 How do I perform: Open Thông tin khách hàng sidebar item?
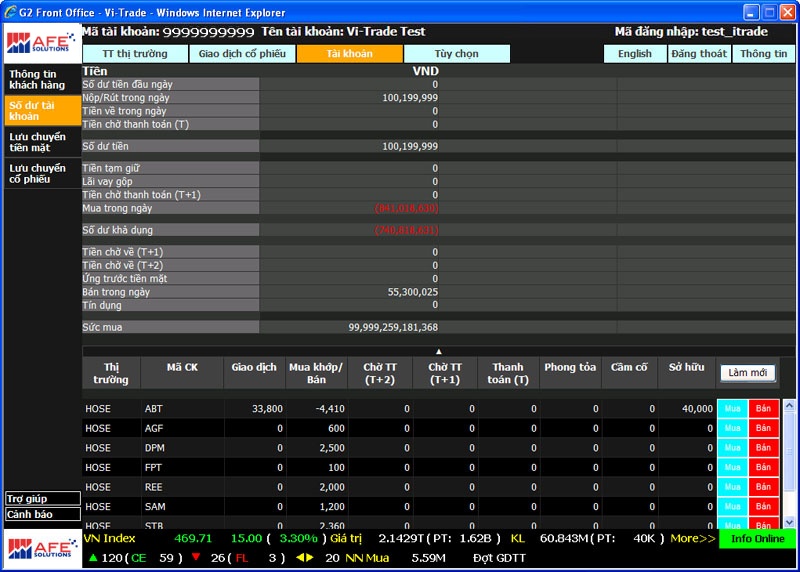42,80
